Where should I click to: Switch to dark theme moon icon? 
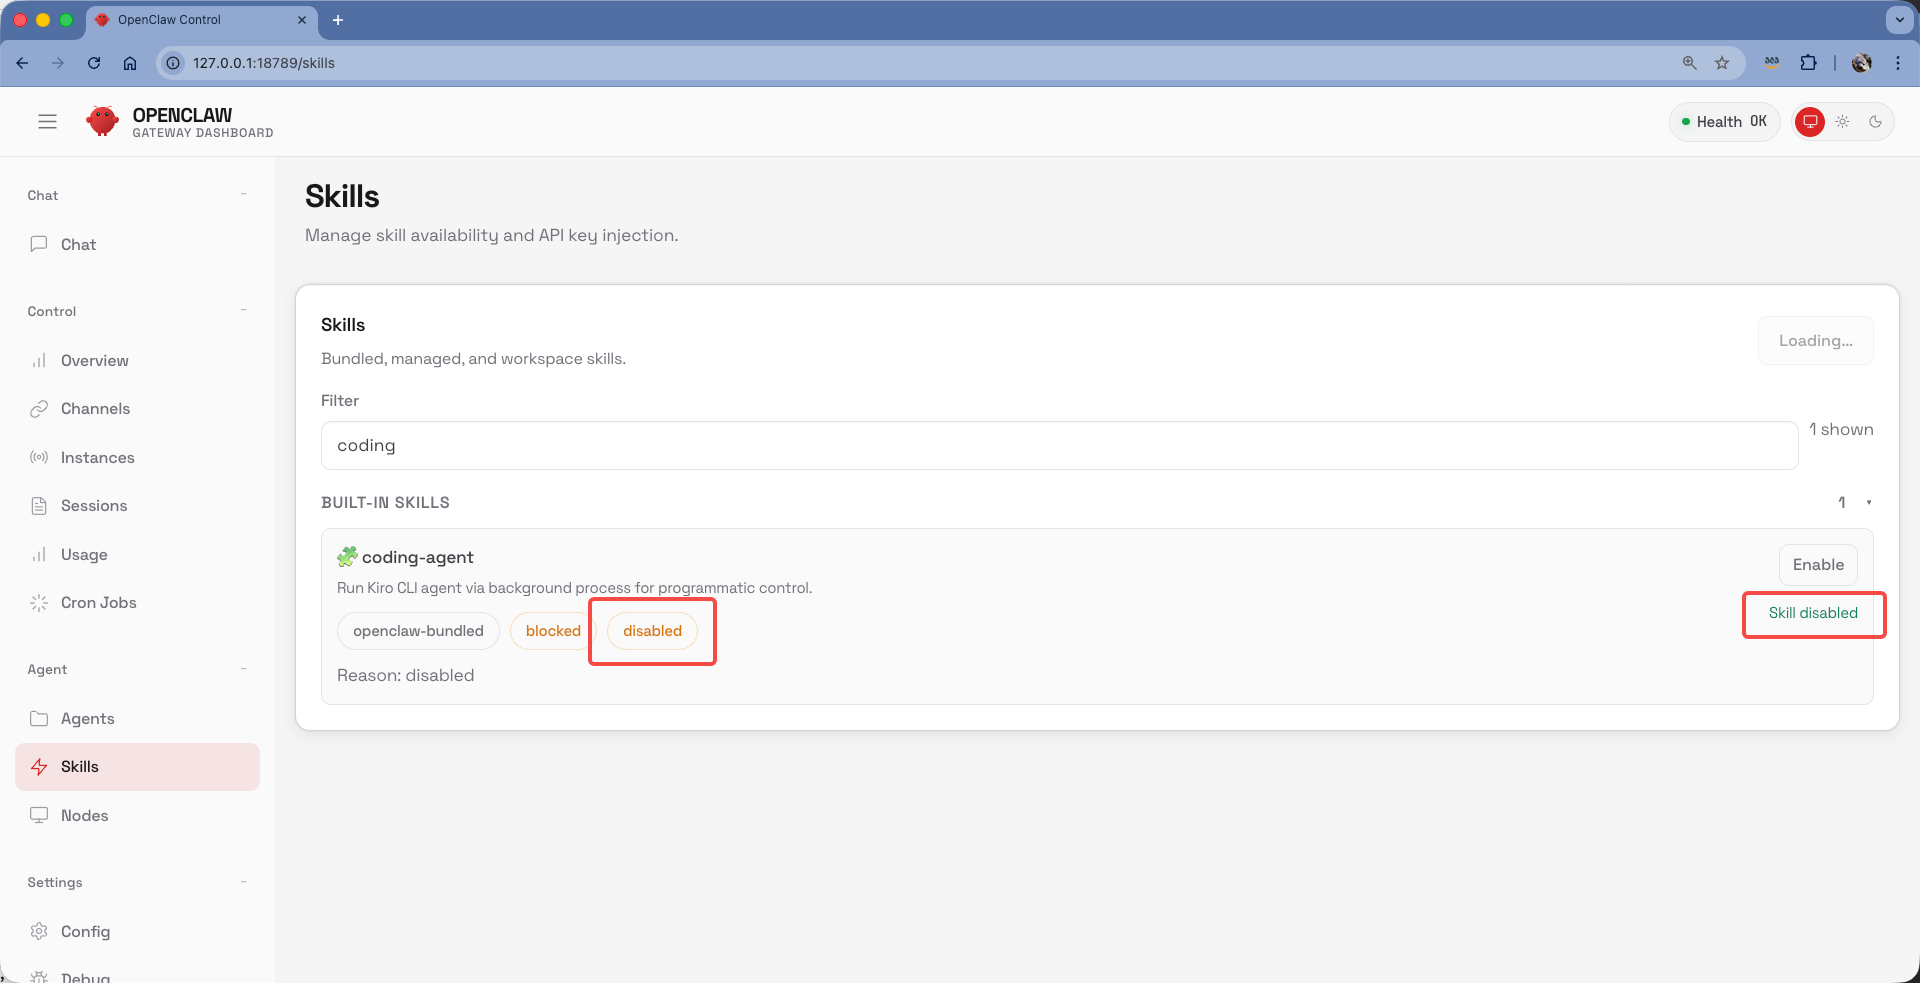click(1875, 122)
